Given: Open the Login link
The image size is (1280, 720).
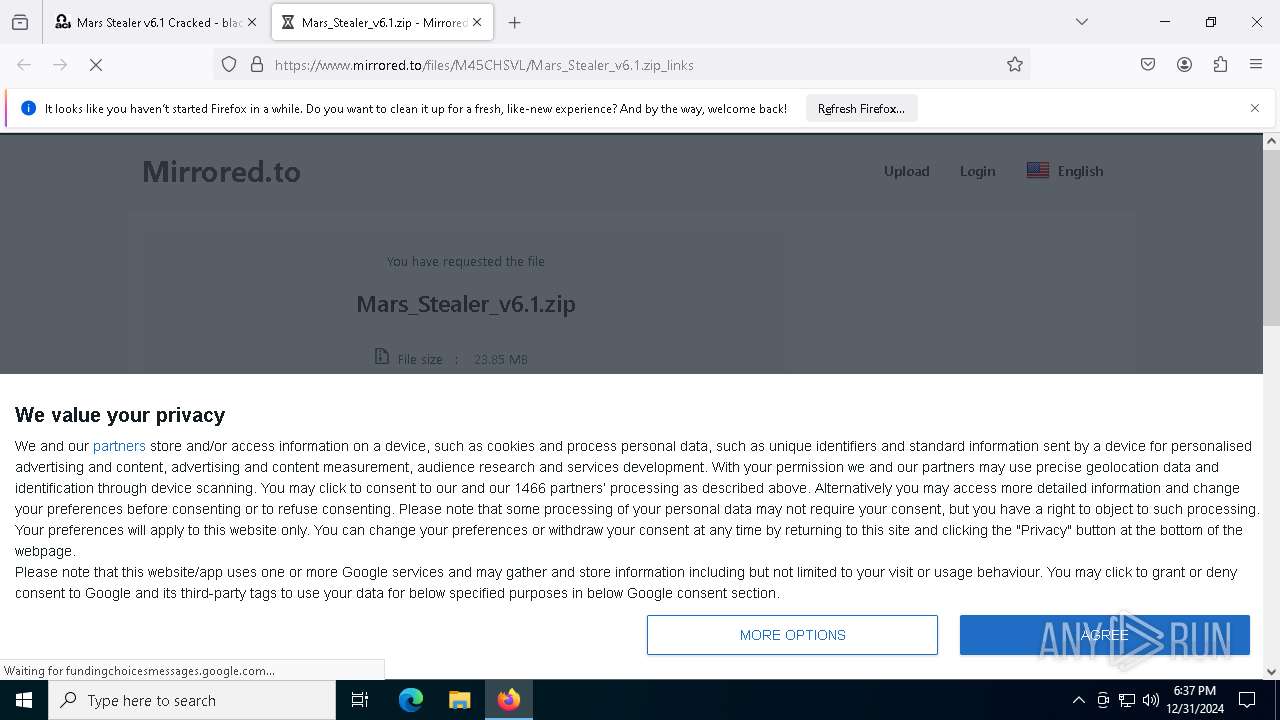Looking at the screenshot, I should (x=977, y=171).
